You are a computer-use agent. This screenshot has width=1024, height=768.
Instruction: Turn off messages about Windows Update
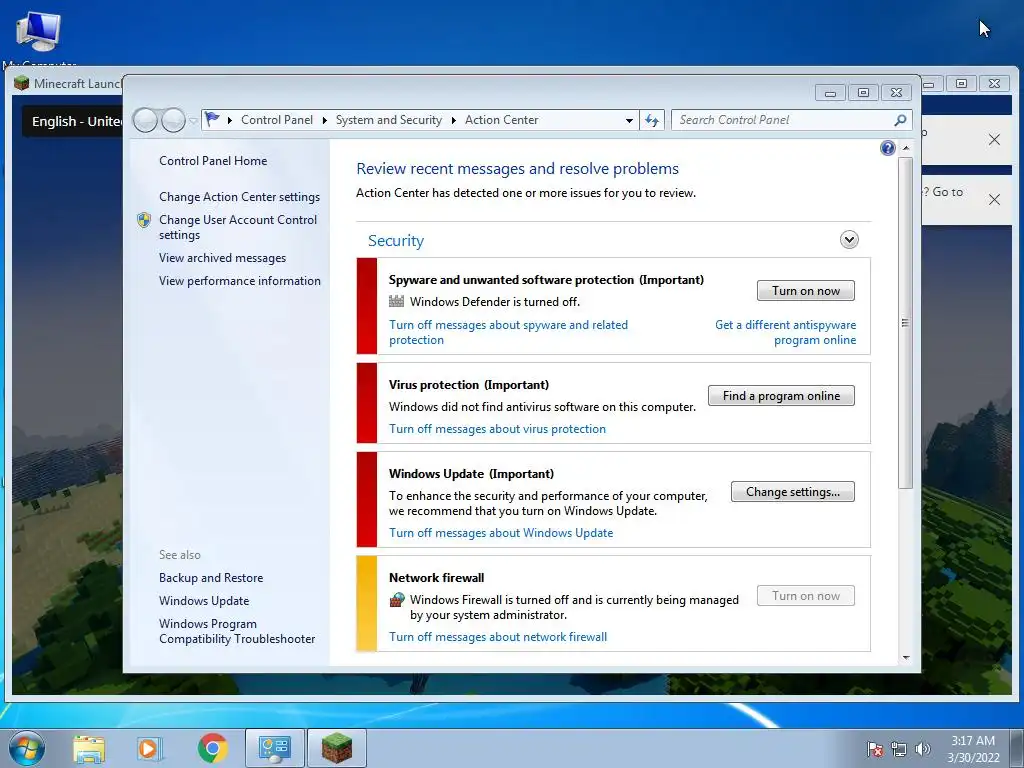[x=501, y=533]
